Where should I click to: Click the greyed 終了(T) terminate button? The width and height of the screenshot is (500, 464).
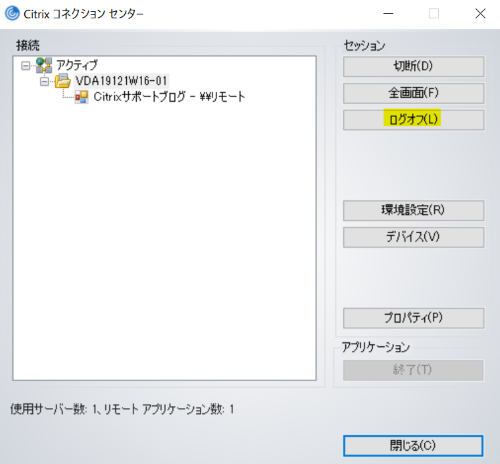[413, 370]
